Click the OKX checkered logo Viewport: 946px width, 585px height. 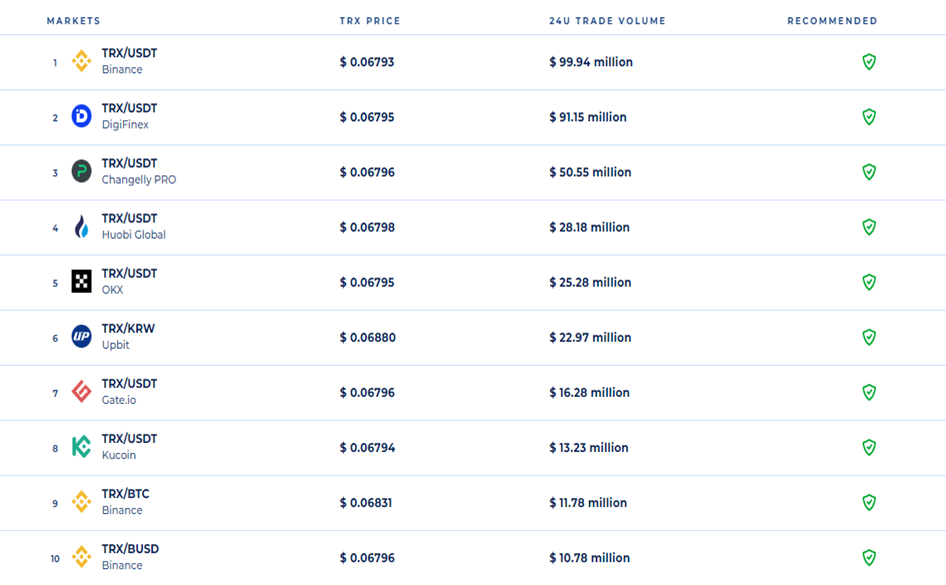[81, 282]
